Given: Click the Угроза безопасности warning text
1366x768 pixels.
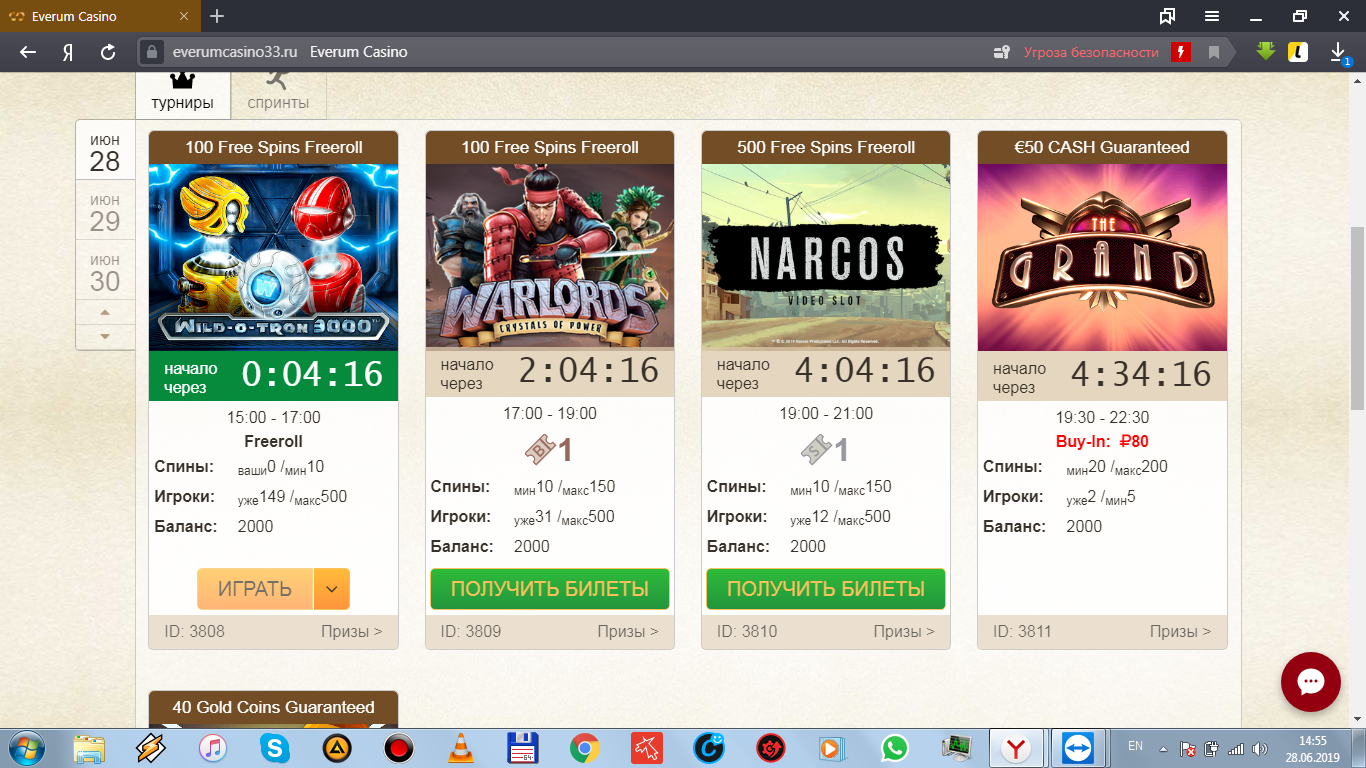Looking at the screenshot, I should click(x=1091, y=52).
